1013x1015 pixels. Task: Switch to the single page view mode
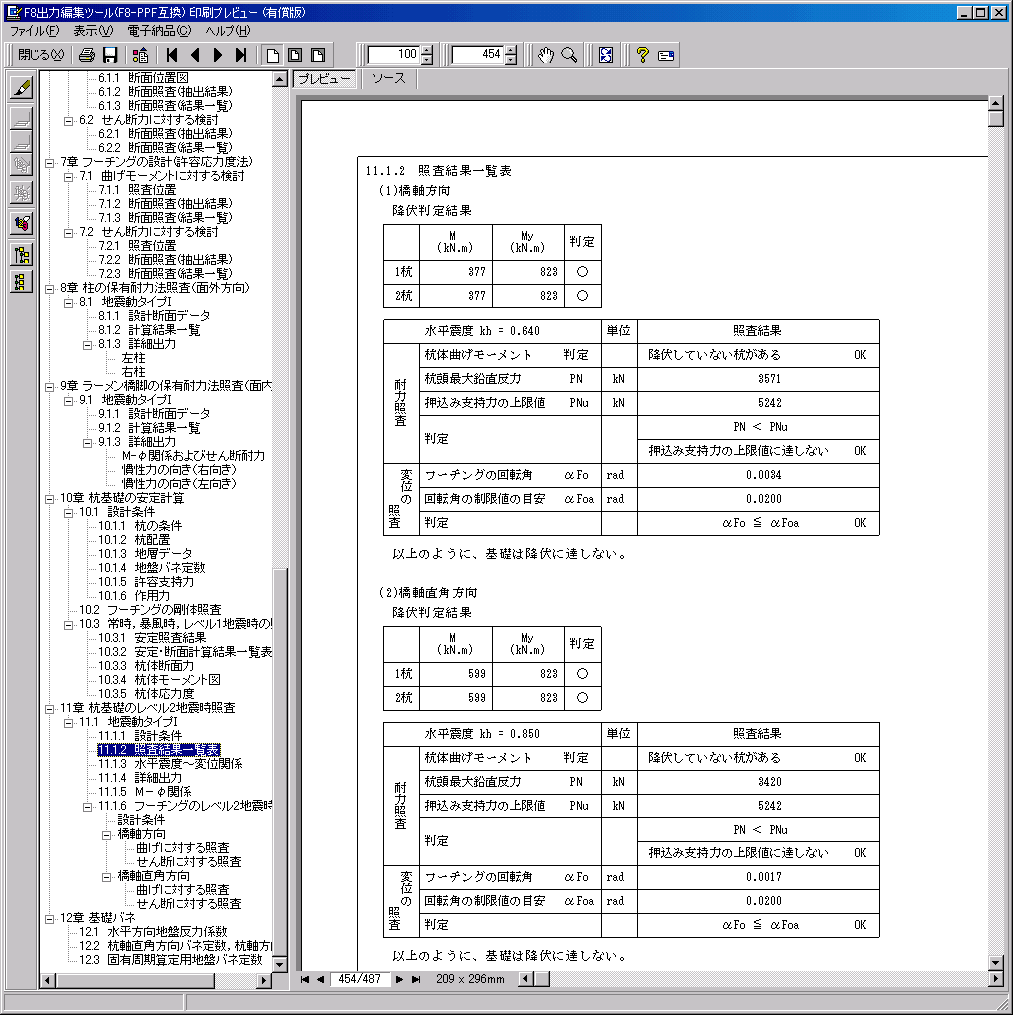pos(273,56)
